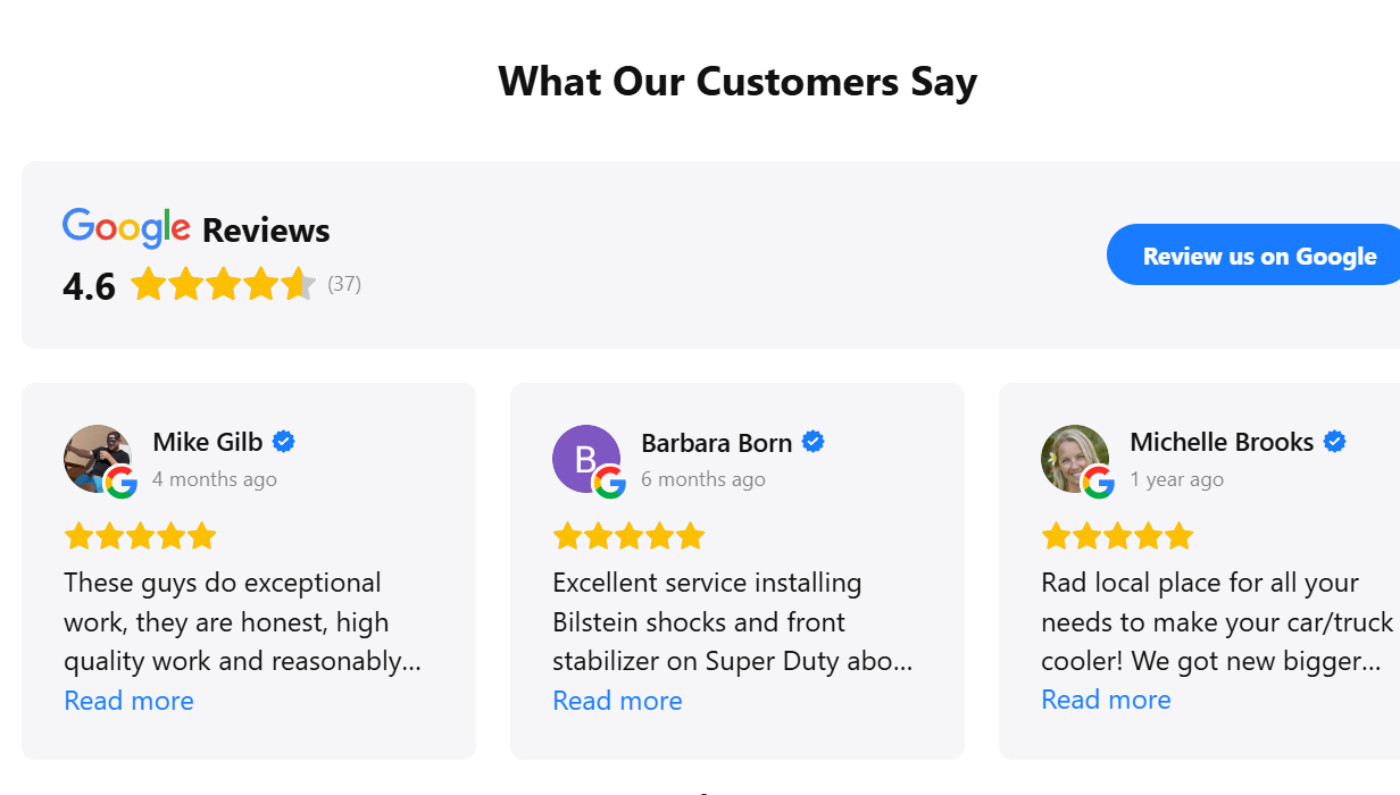Image resolution: width=1400 pixels, height=795 pixels.
Task: Expand Barbara Born's review with Read more
Action: pyautogui.click(x=617, y=701)
